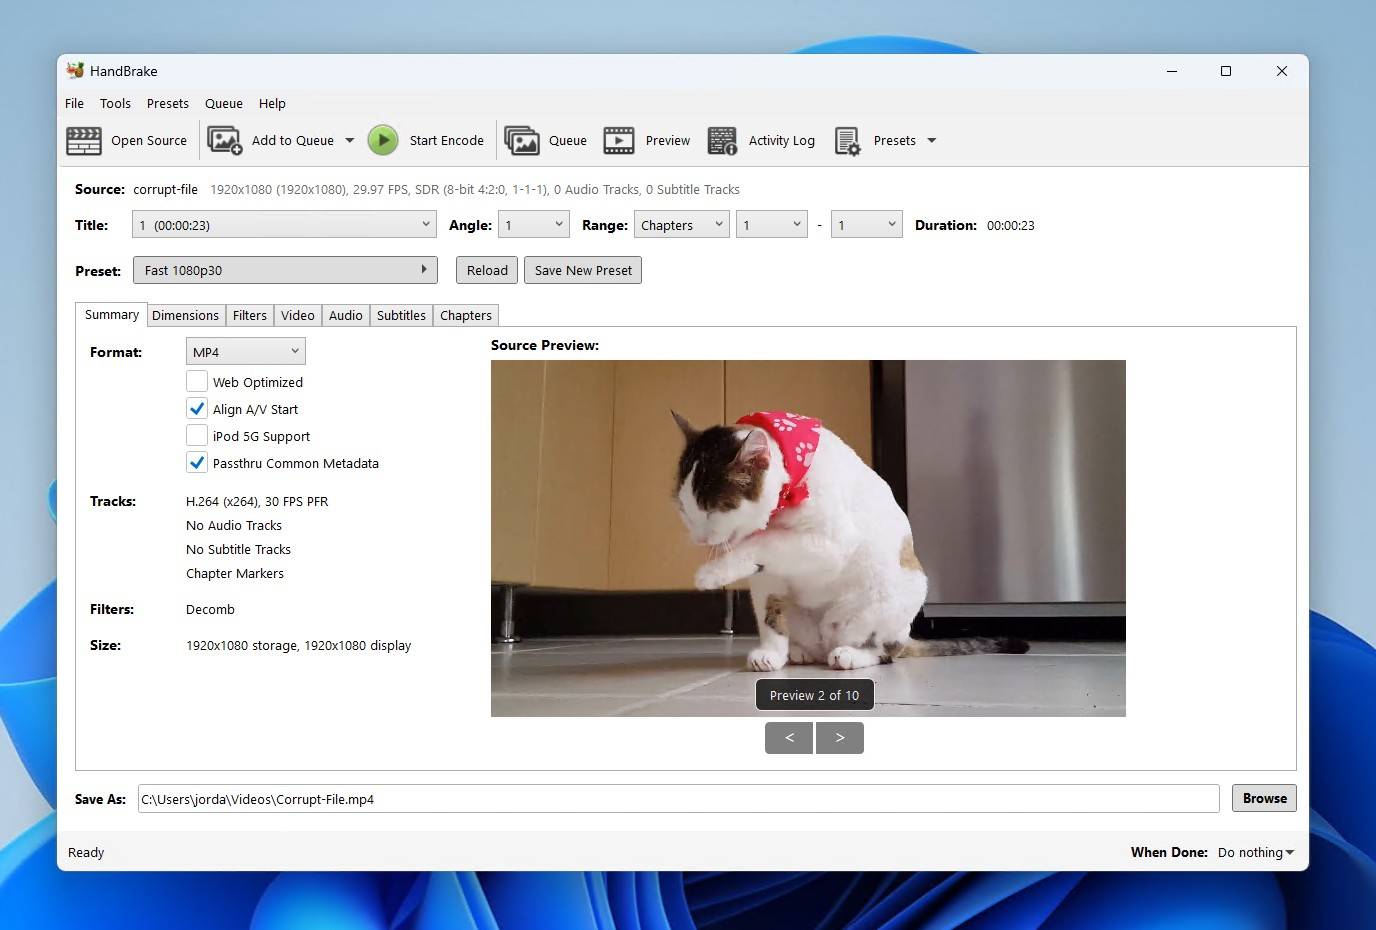The height and width of the screenshot is (930, 1376).
Task: Open the Queue menu in menu bar
Action: click(x=224, y=103)
